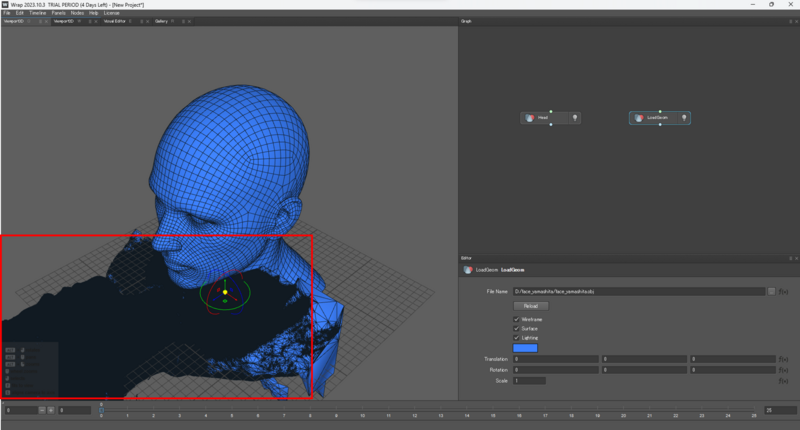Click the f(x) expression icon beside Scale
The height and width of the screenshot is (430, 800).
coord(783,380)
